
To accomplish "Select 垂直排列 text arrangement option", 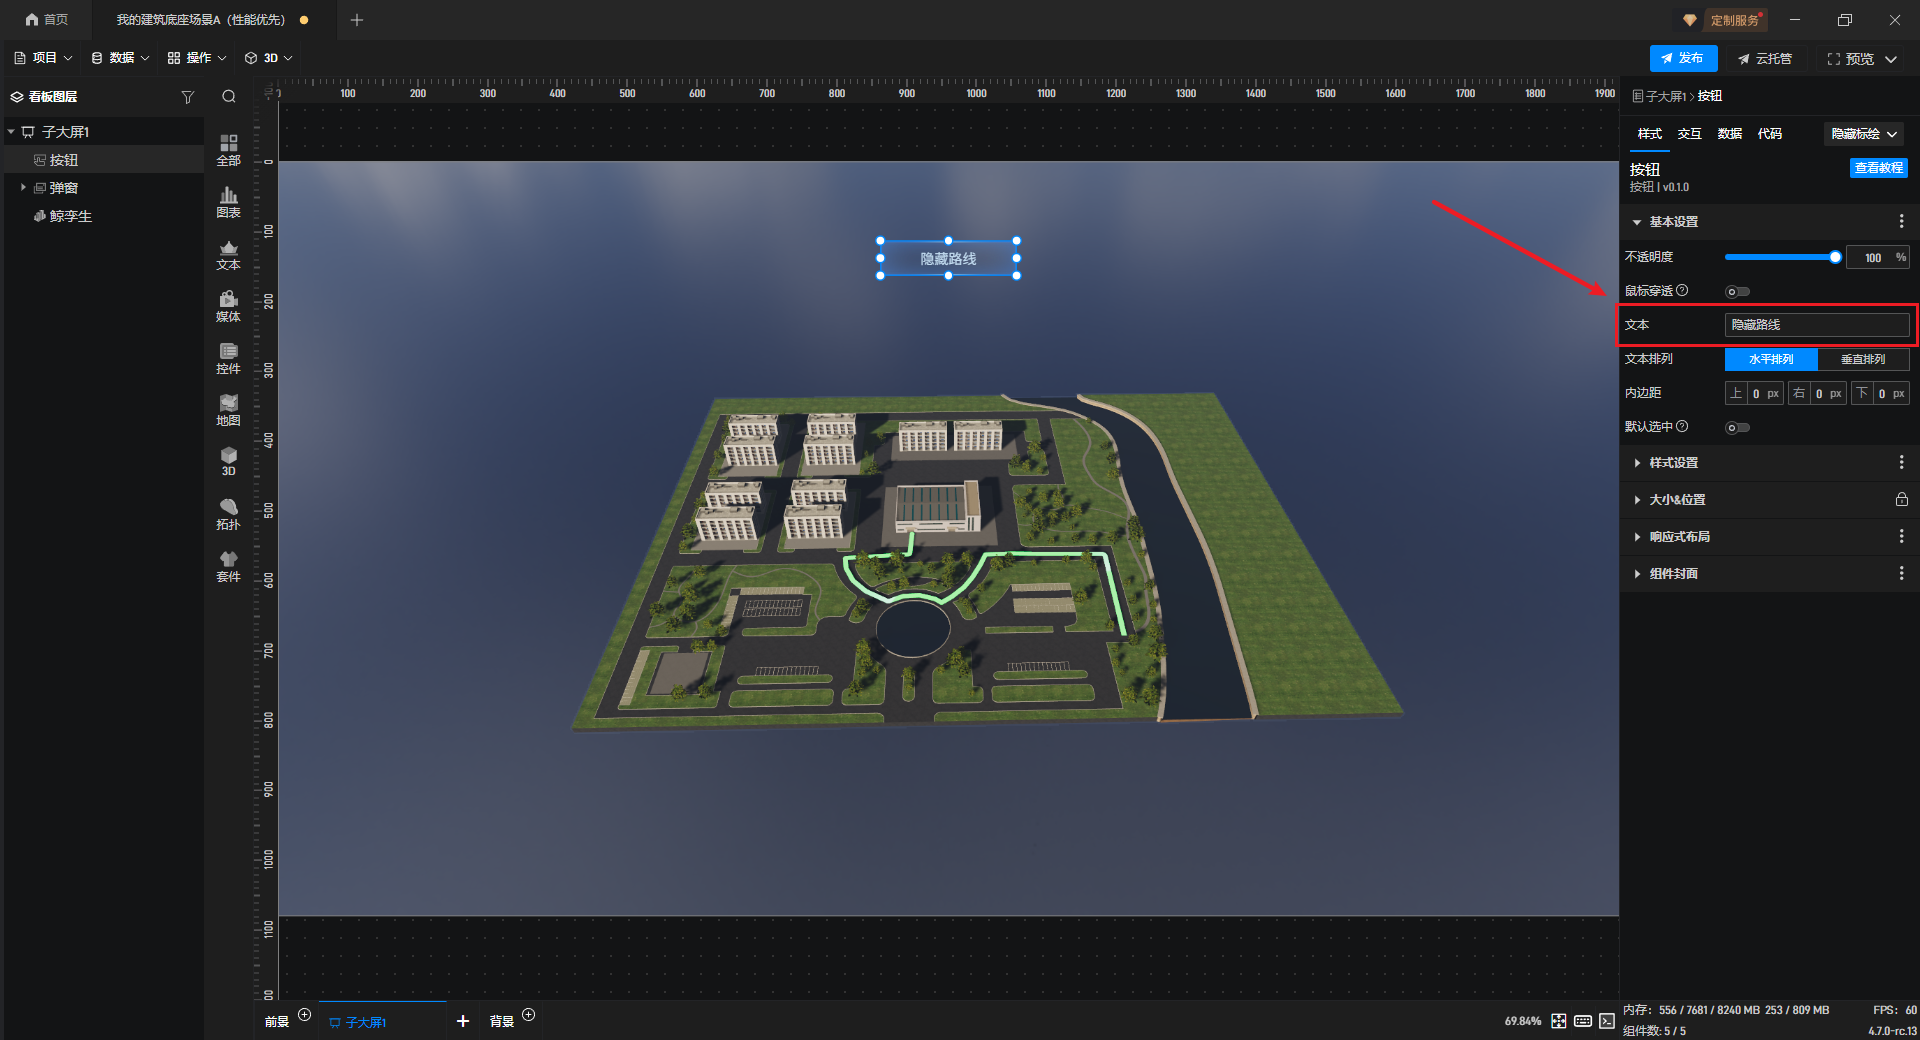I will (x=1863, y=359).
